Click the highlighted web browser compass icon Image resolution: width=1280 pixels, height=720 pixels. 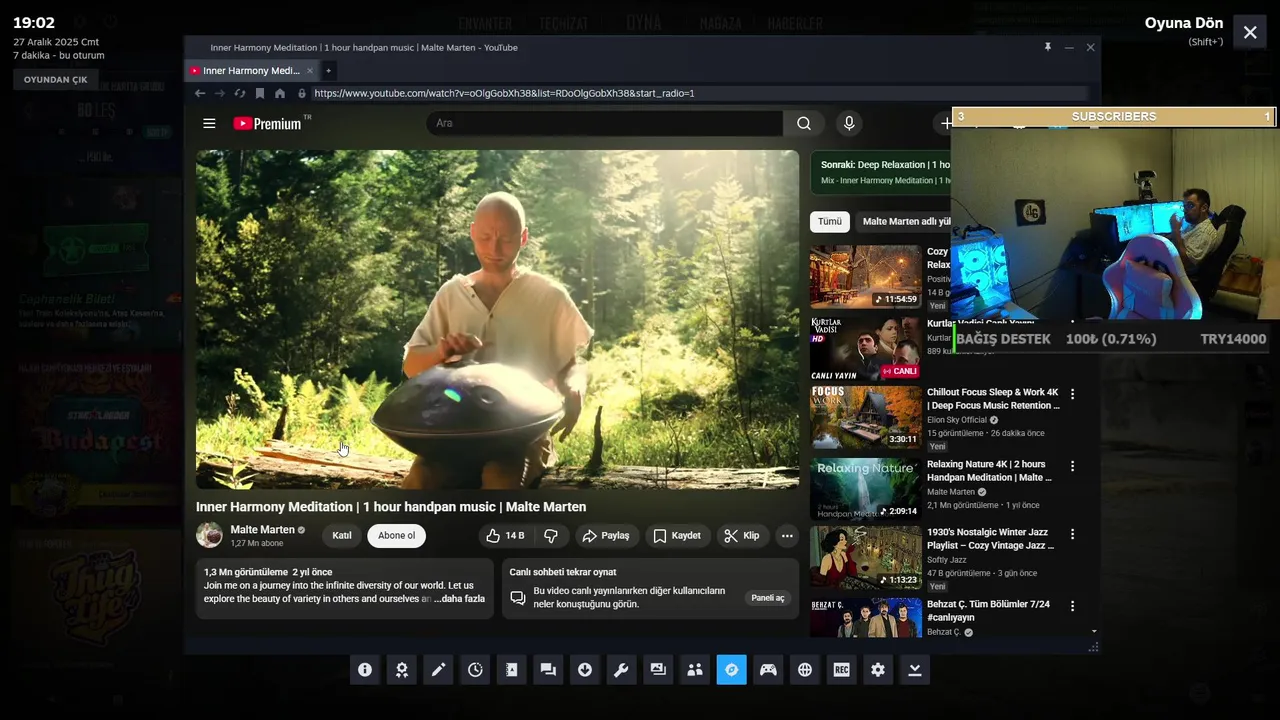(x=732, y=670)
